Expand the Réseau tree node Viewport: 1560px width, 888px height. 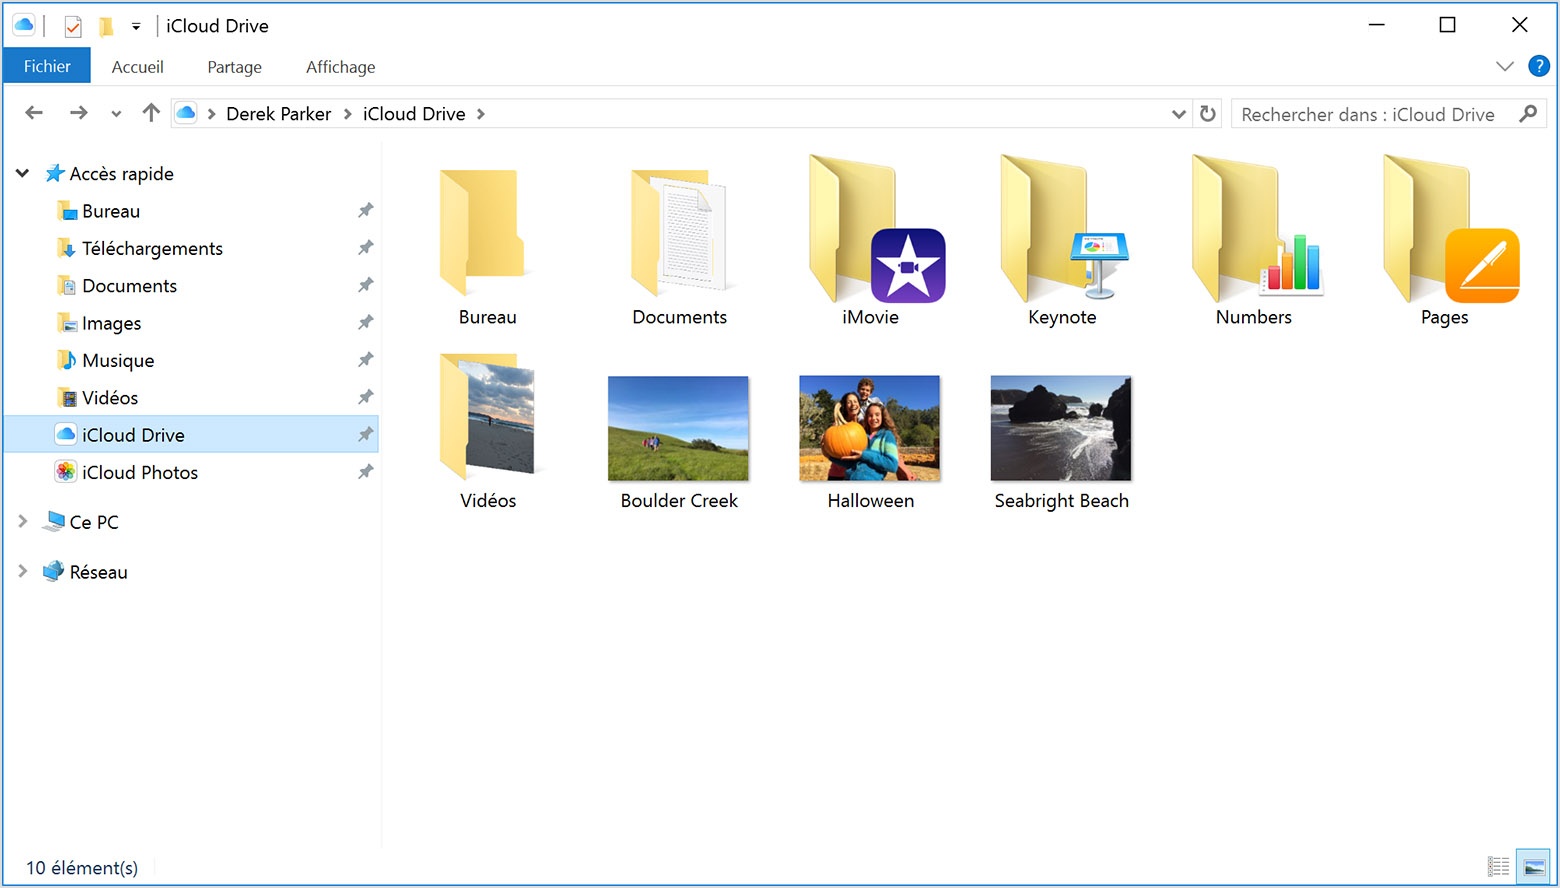(x=23, y=571)
